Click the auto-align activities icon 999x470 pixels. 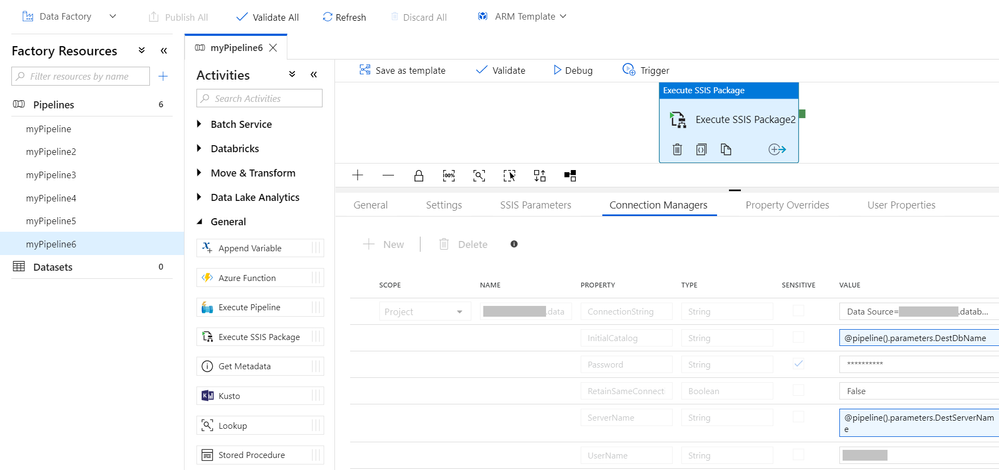point(540,176)
